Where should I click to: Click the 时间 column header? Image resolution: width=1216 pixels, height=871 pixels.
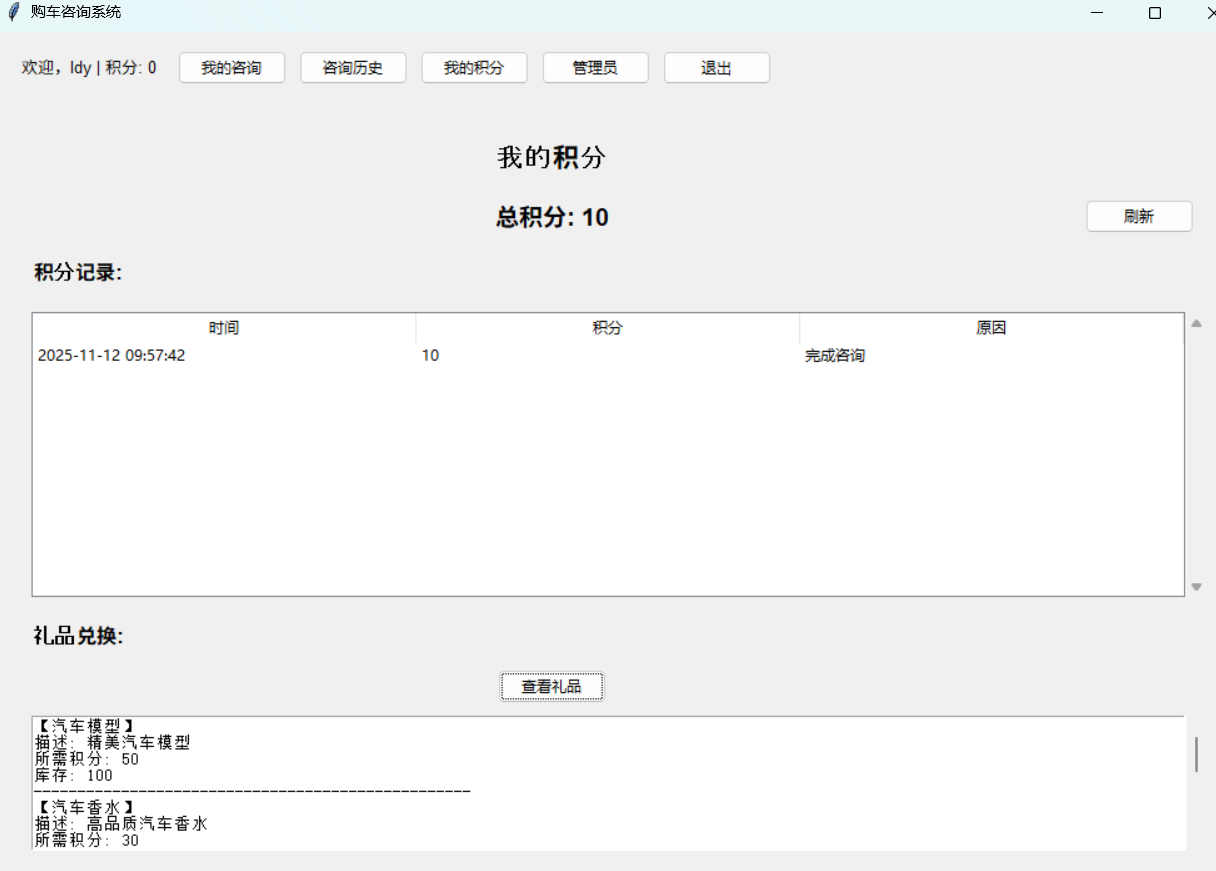(224, 328)
